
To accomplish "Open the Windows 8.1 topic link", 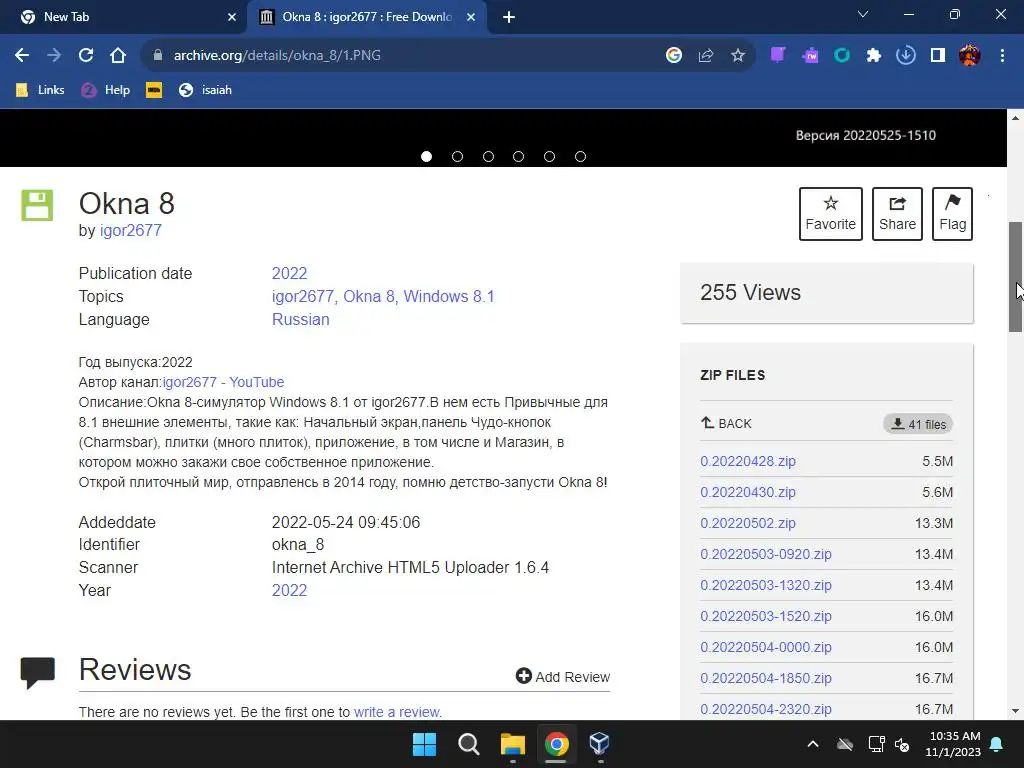I will click(x=449, y=296).
